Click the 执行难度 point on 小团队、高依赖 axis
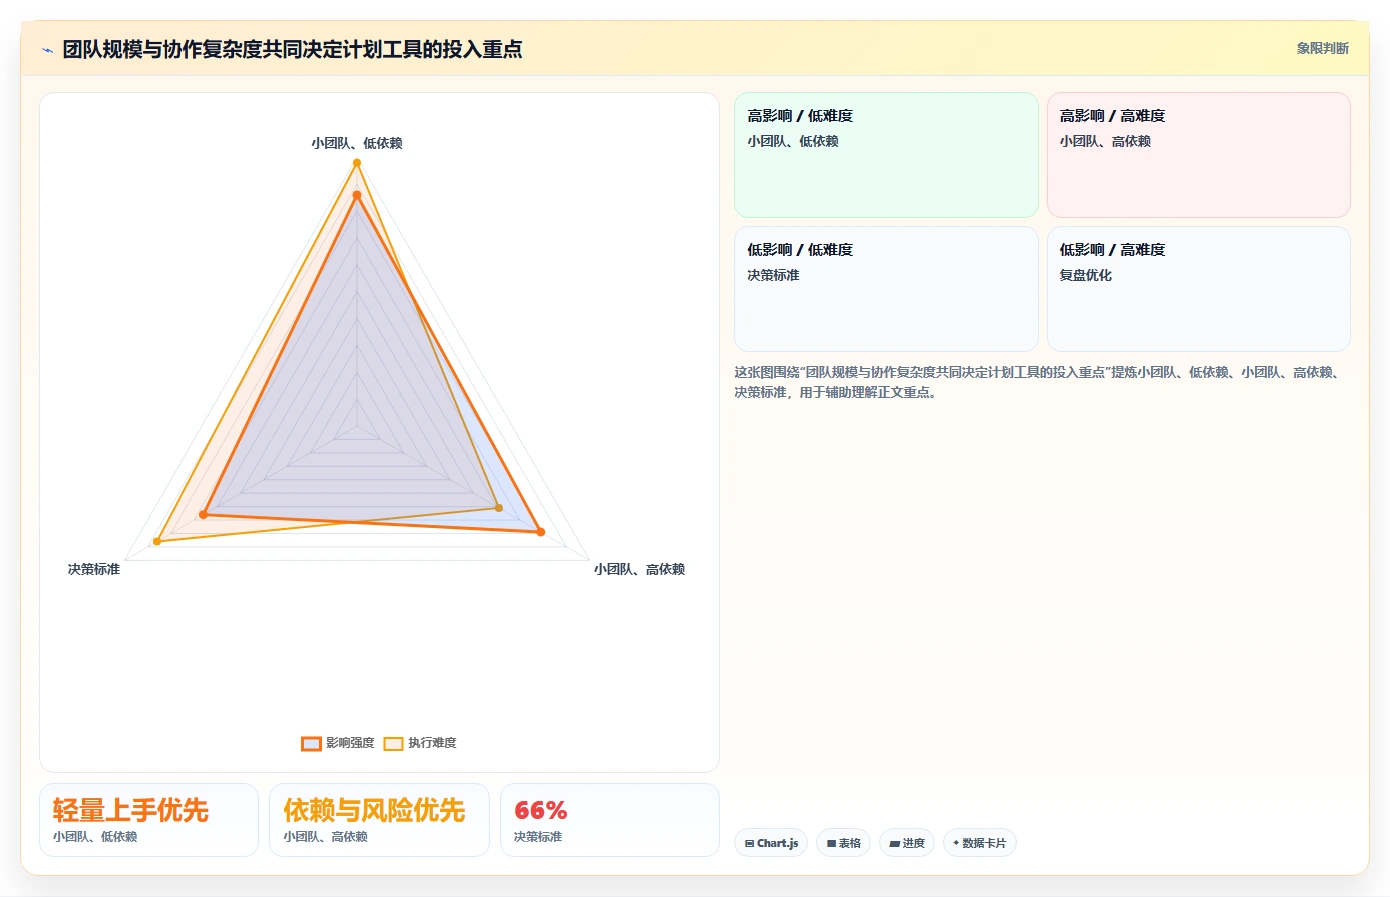The image size is (1390, 897). 499,508
